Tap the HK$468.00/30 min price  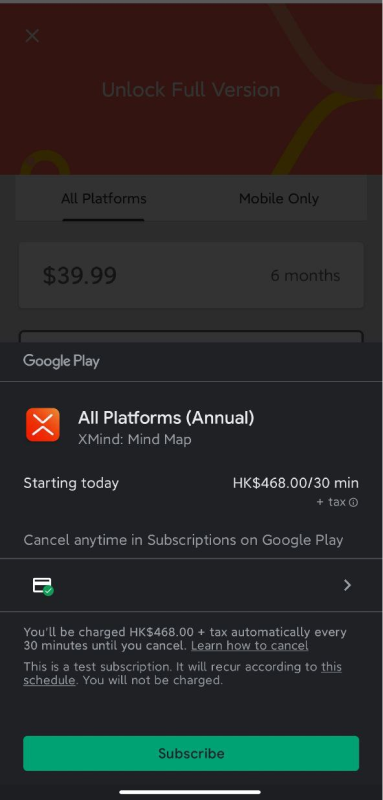coord(296,483)
